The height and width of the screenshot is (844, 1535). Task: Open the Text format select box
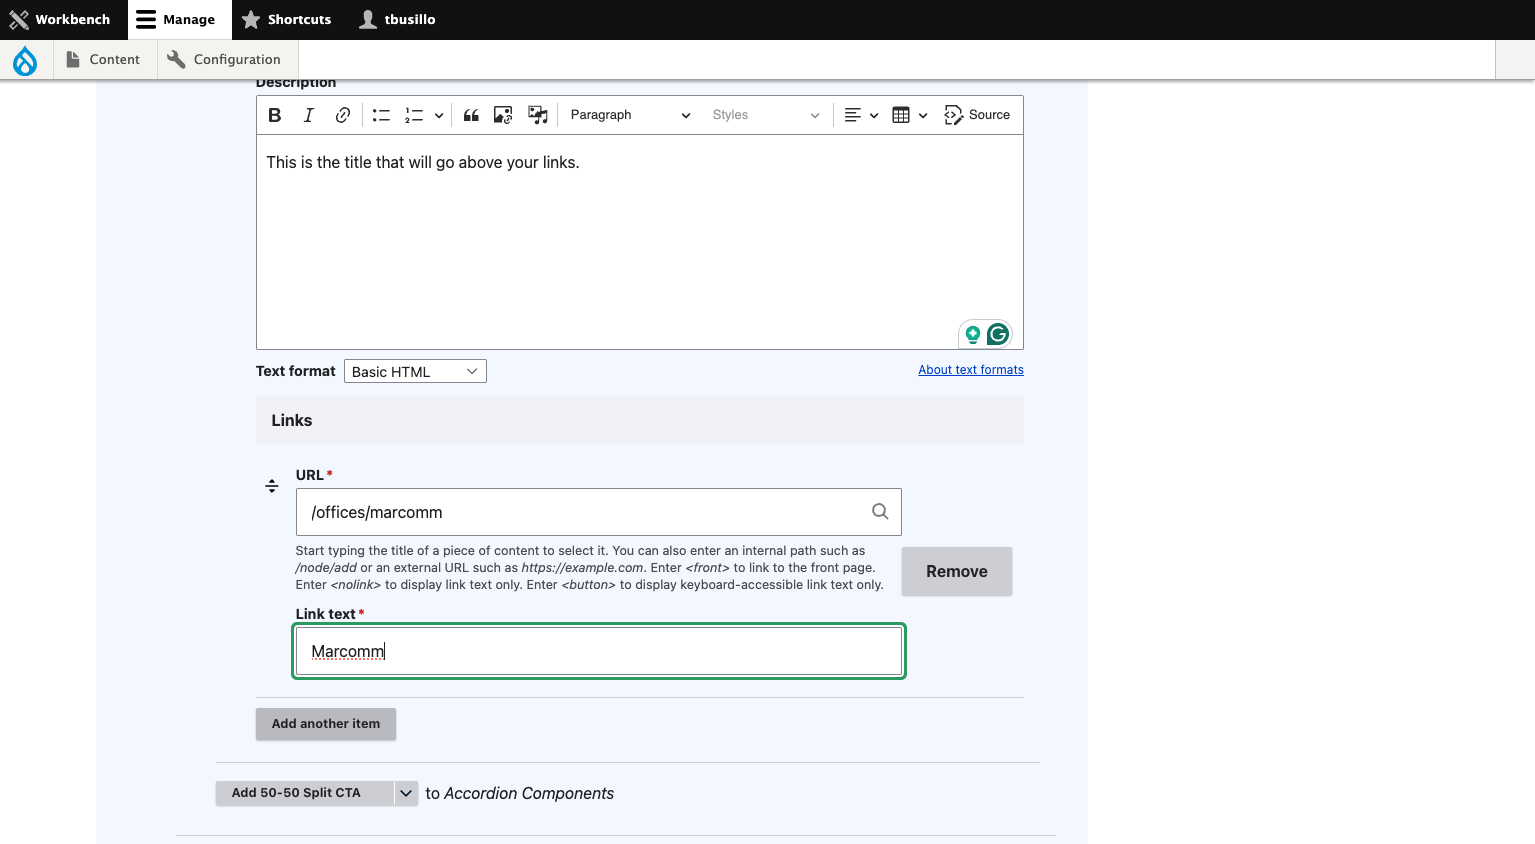[415, 371]
